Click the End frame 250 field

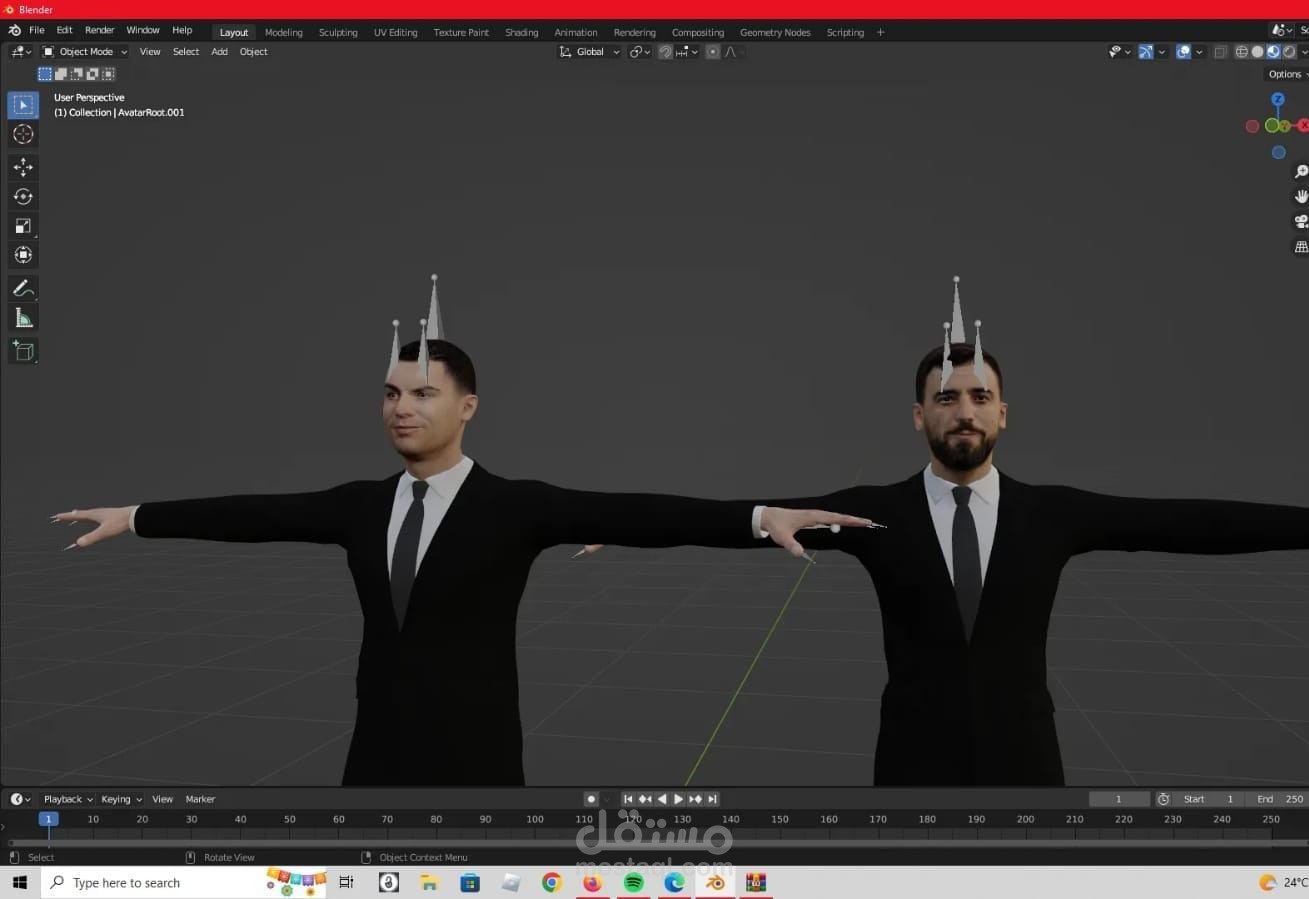click(x=1280, y=799)
